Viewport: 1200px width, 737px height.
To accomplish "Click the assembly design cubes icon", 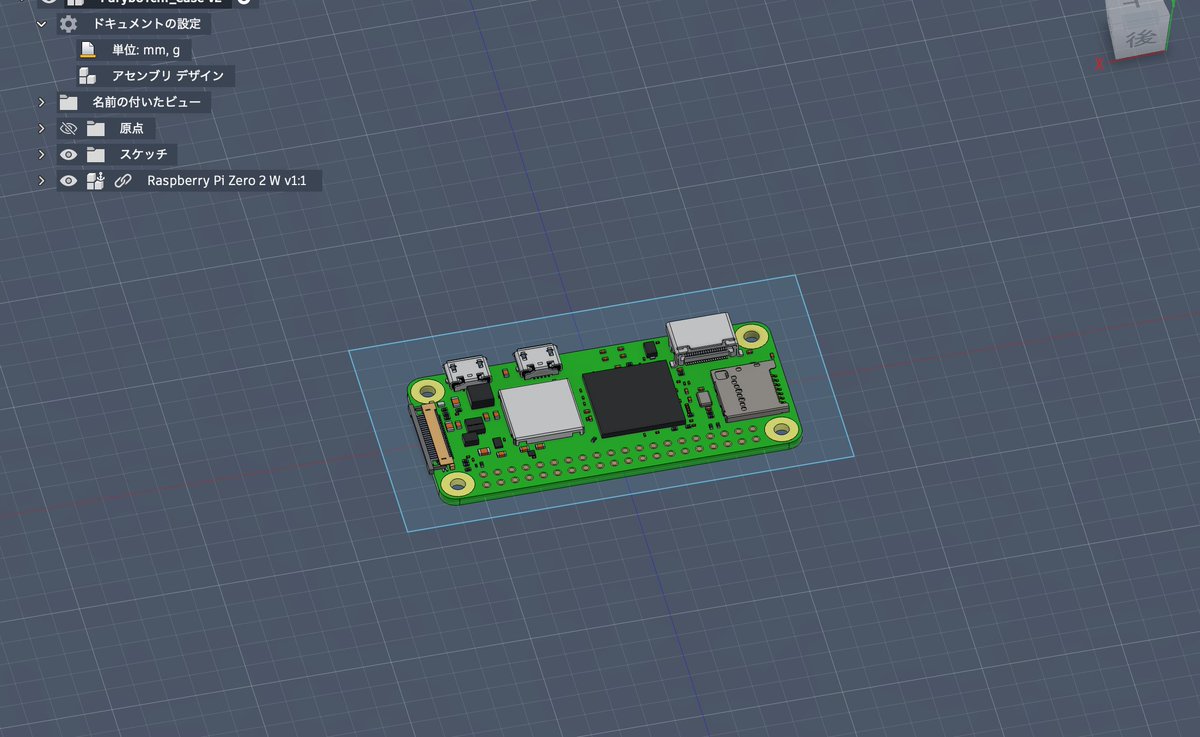I will 88,75.
